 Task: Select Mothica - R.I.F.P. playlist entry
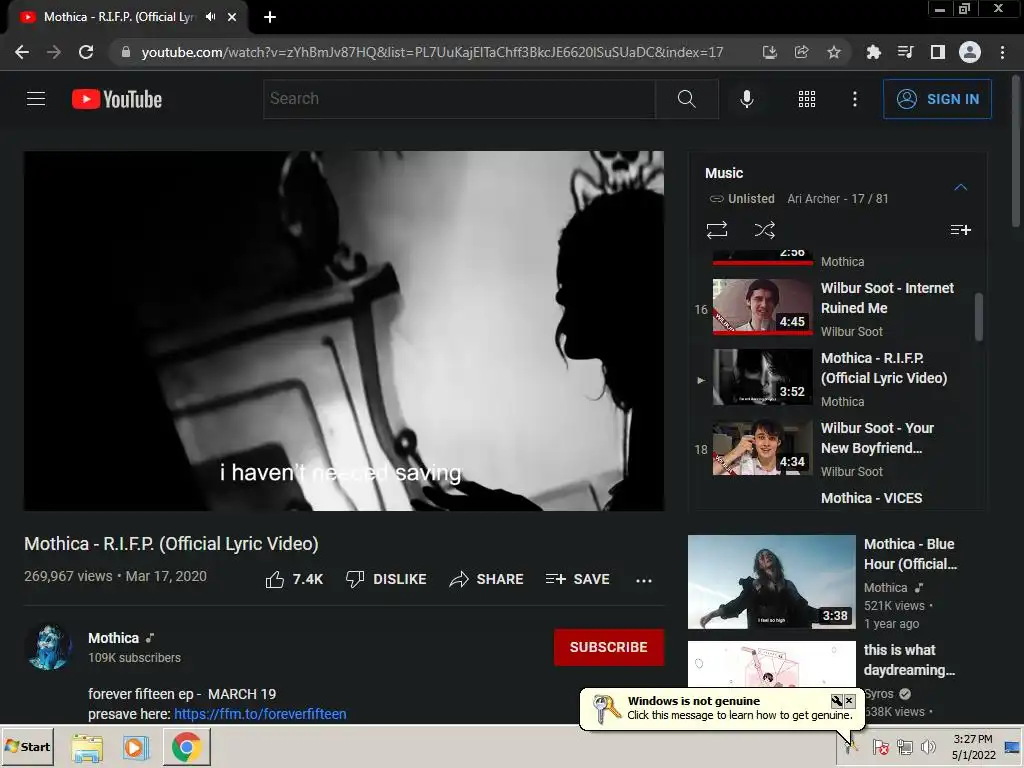(833, 379)
